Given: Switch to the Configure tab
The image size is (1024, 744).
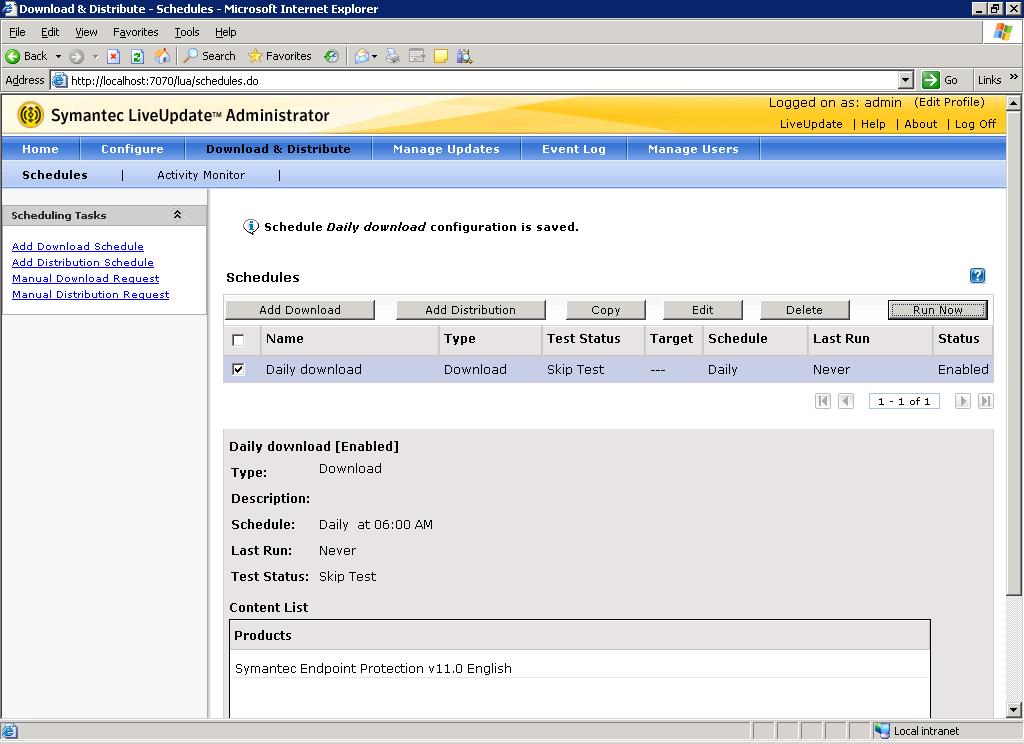Looking at the screenshot, I should [133, 149].
